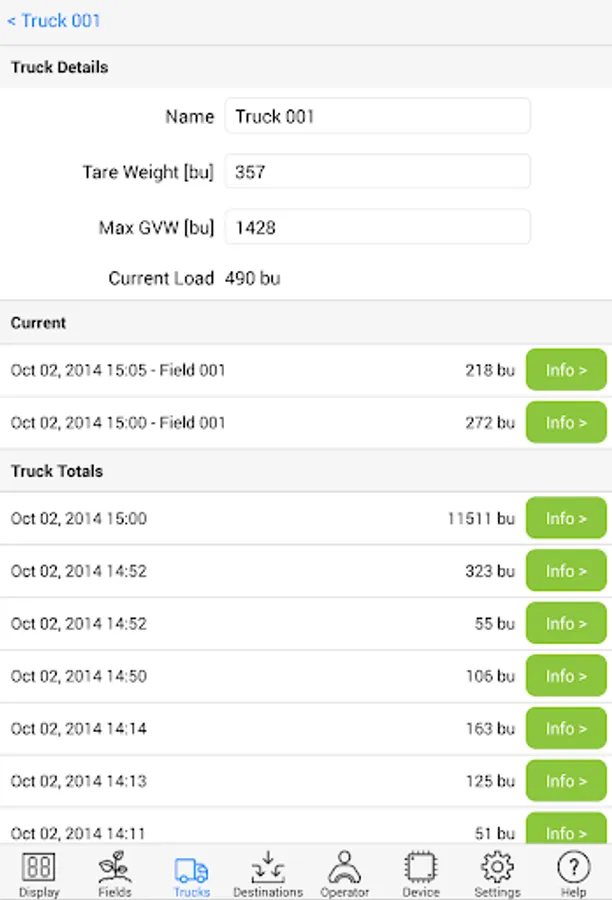Open Info for 323 bu truck total
This screenshot has width=612, height=900.
566,571
